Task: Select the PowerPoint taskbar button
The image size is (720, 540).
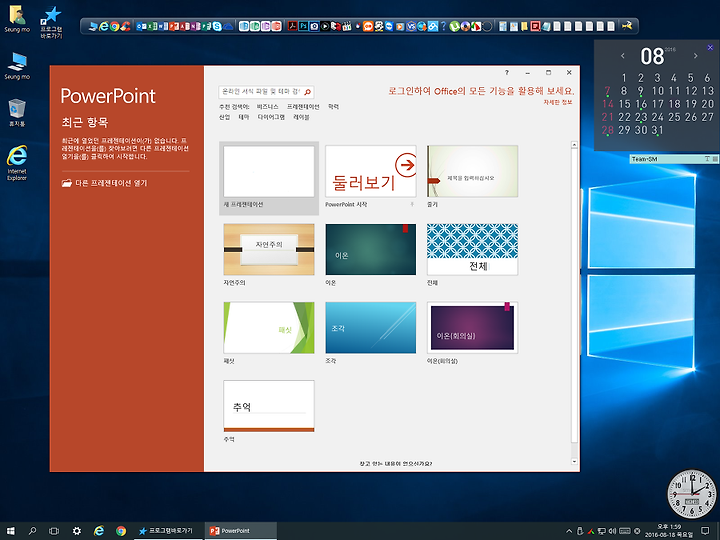Action: point(240,531)
